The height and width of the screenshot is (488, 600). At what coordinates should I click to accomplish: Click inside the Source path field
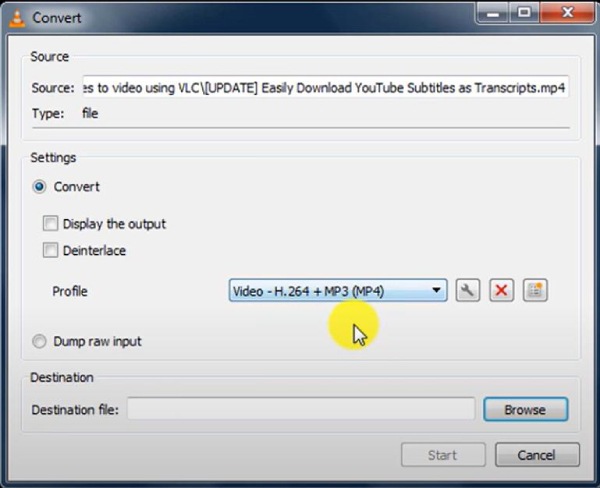click(325, 87)
